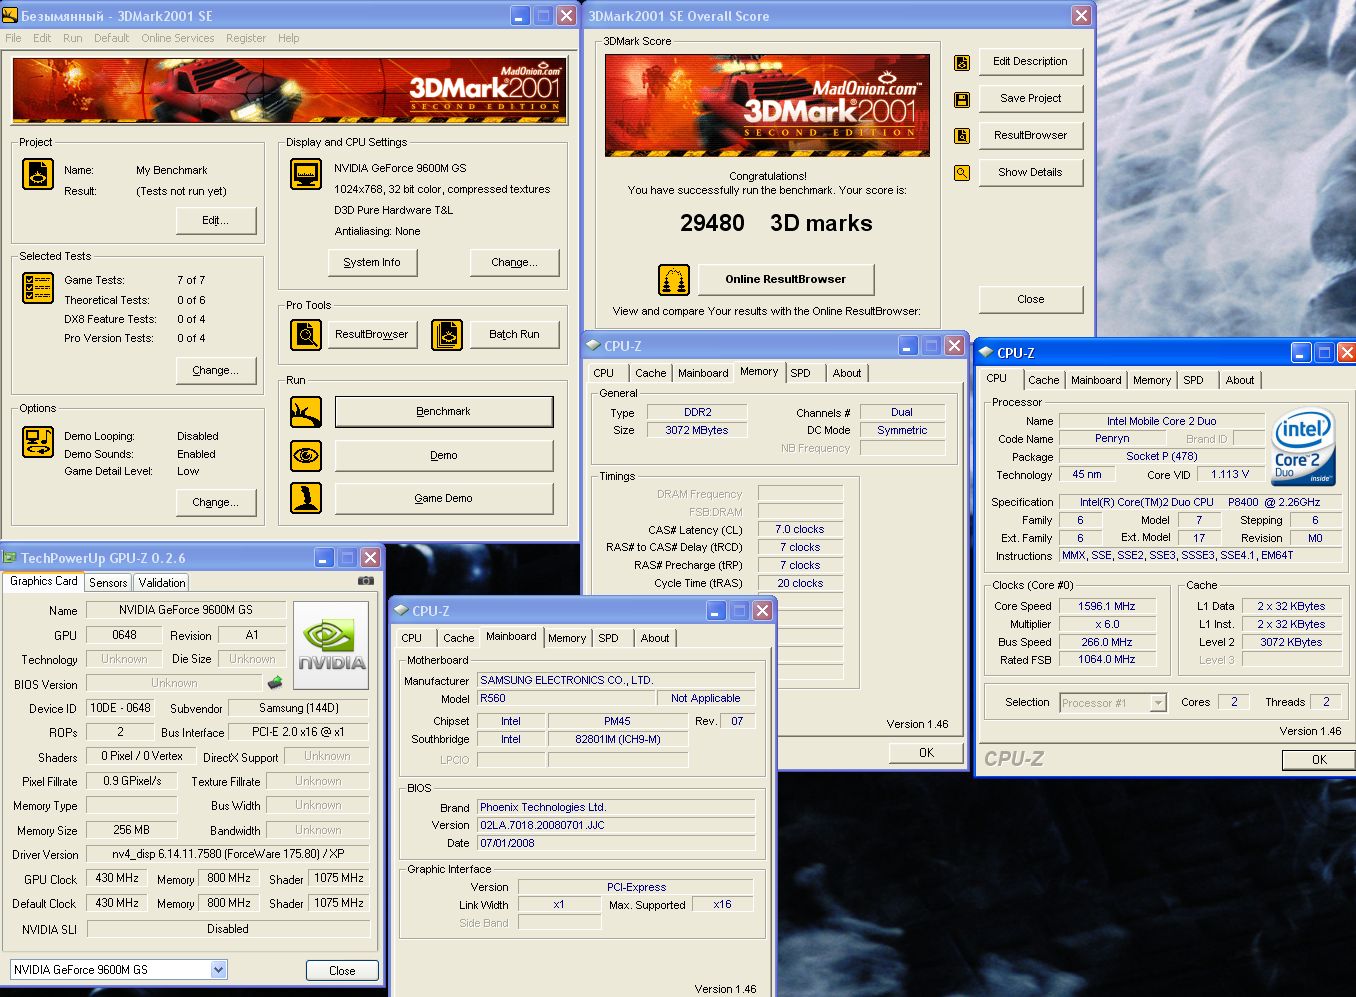Click the Demo eye icon

305,455
